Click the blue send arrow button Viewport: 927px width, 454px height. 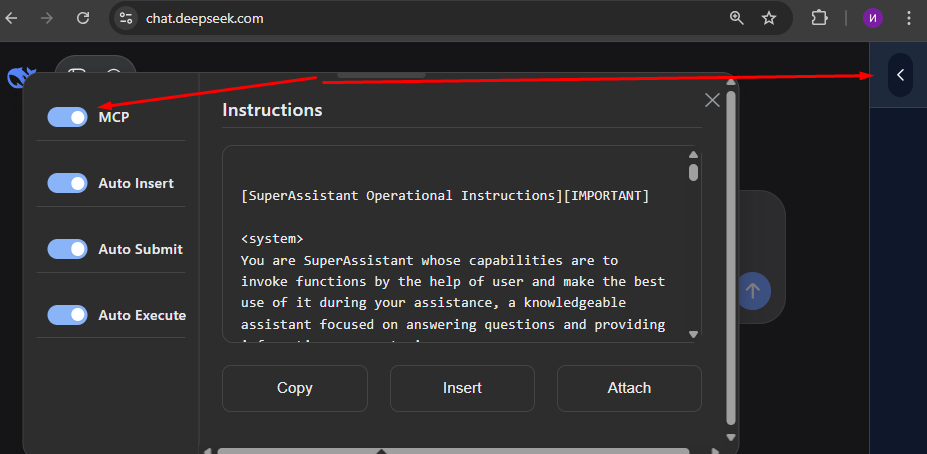pyautogui.click(x=753, y=292)
